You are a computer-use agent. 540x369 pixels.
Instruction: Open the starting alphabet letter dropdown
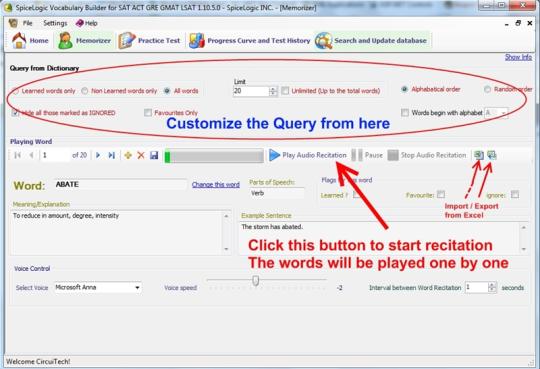click(496, 113)
